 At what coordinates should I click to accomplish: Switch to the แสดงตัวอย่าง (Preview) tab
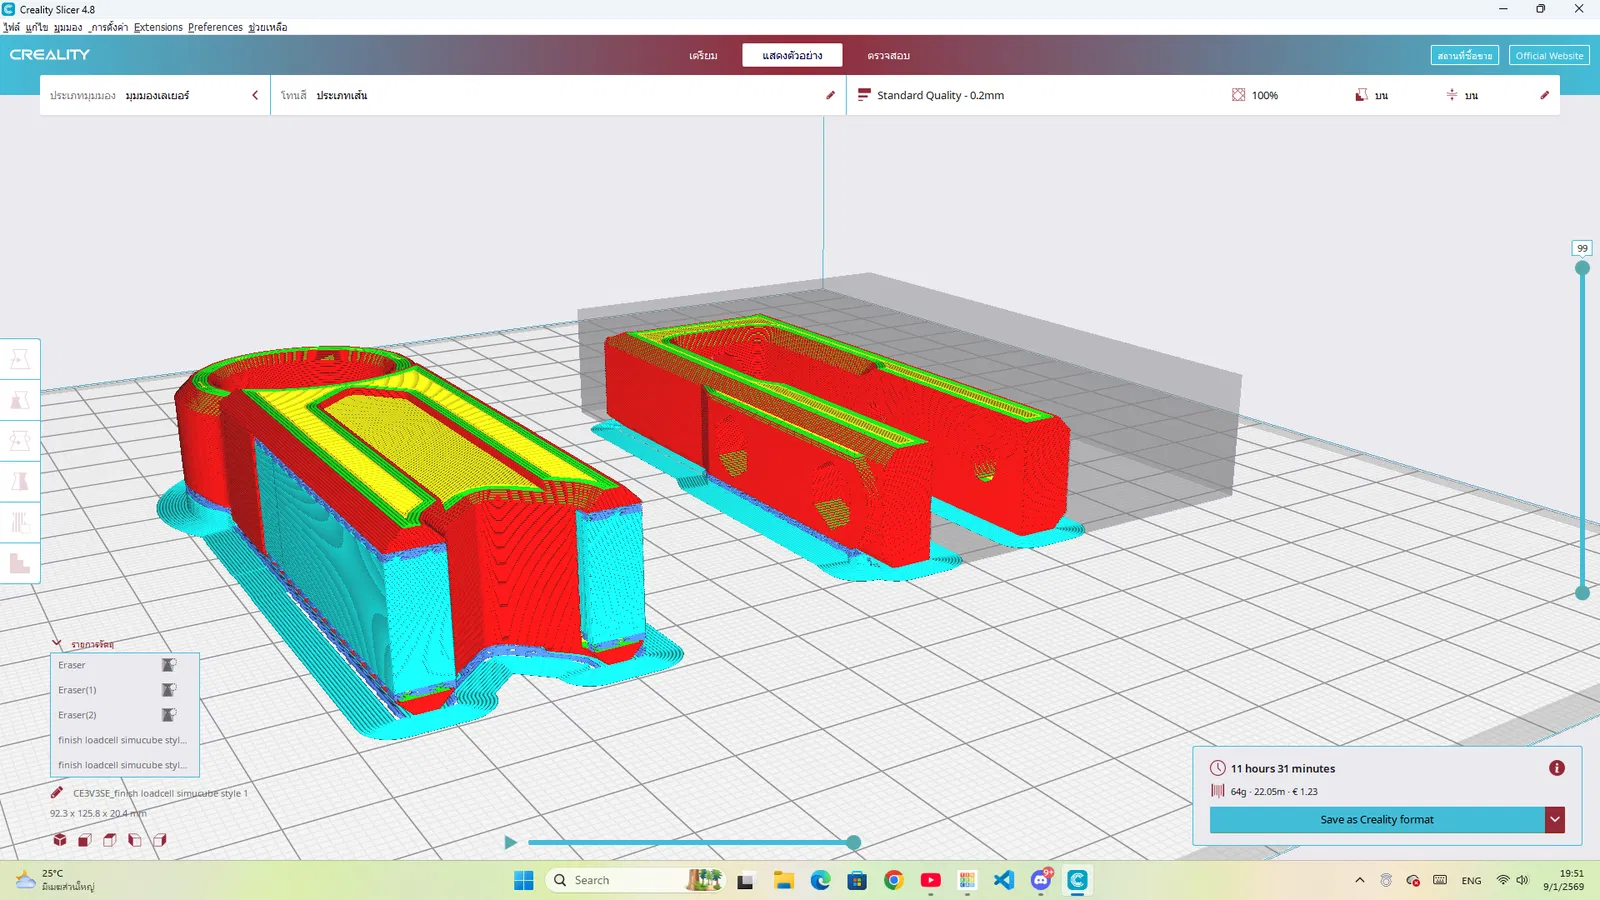(792, 55)
